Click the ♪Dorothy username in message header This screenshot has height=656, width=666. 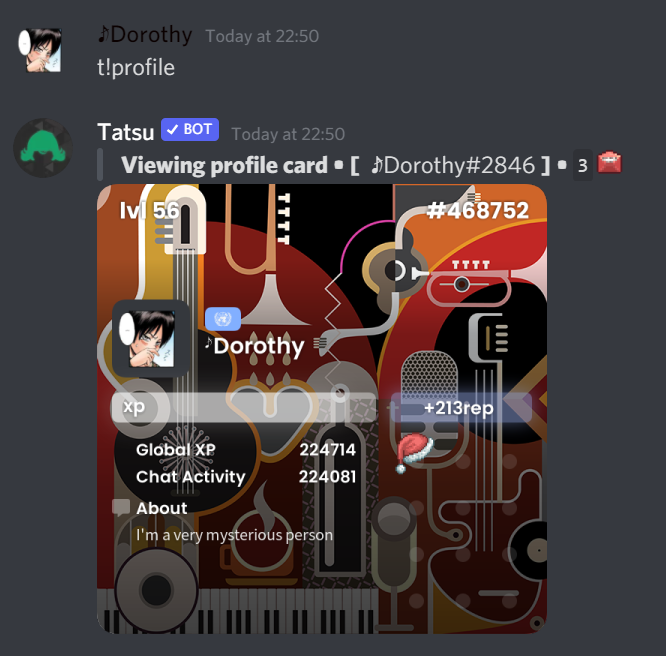click(x=144, y=34)
